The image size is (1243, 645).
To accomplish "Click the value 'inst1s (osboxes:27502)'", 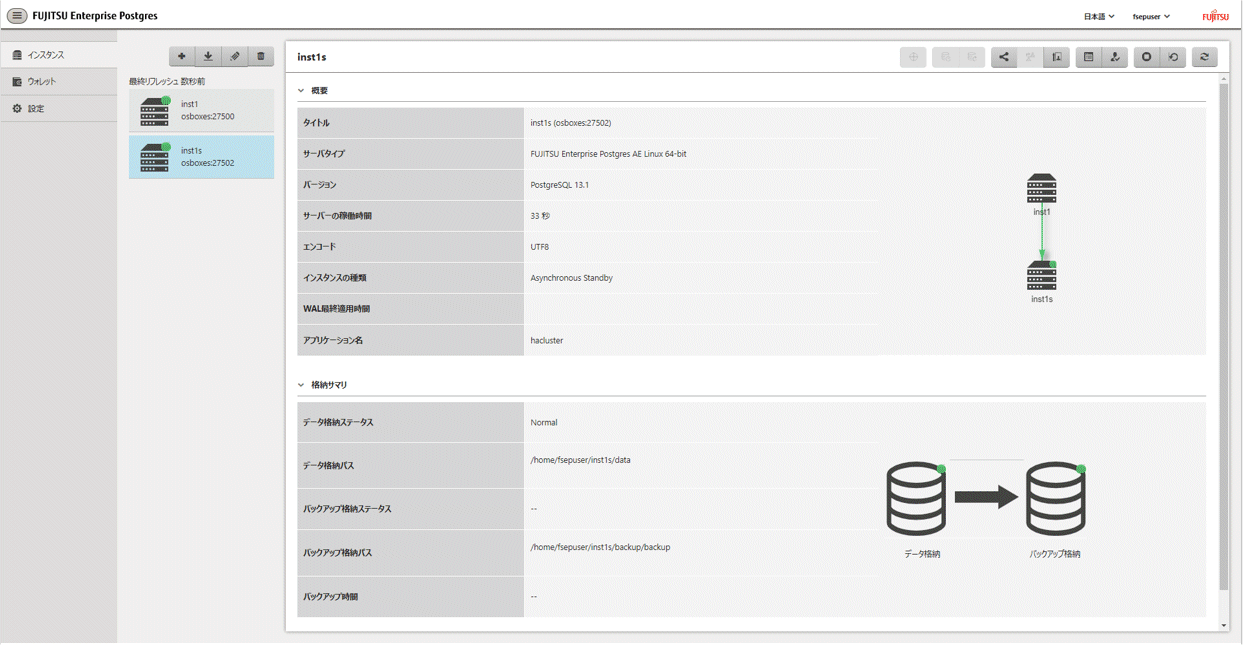I will (x=571, y=123).
